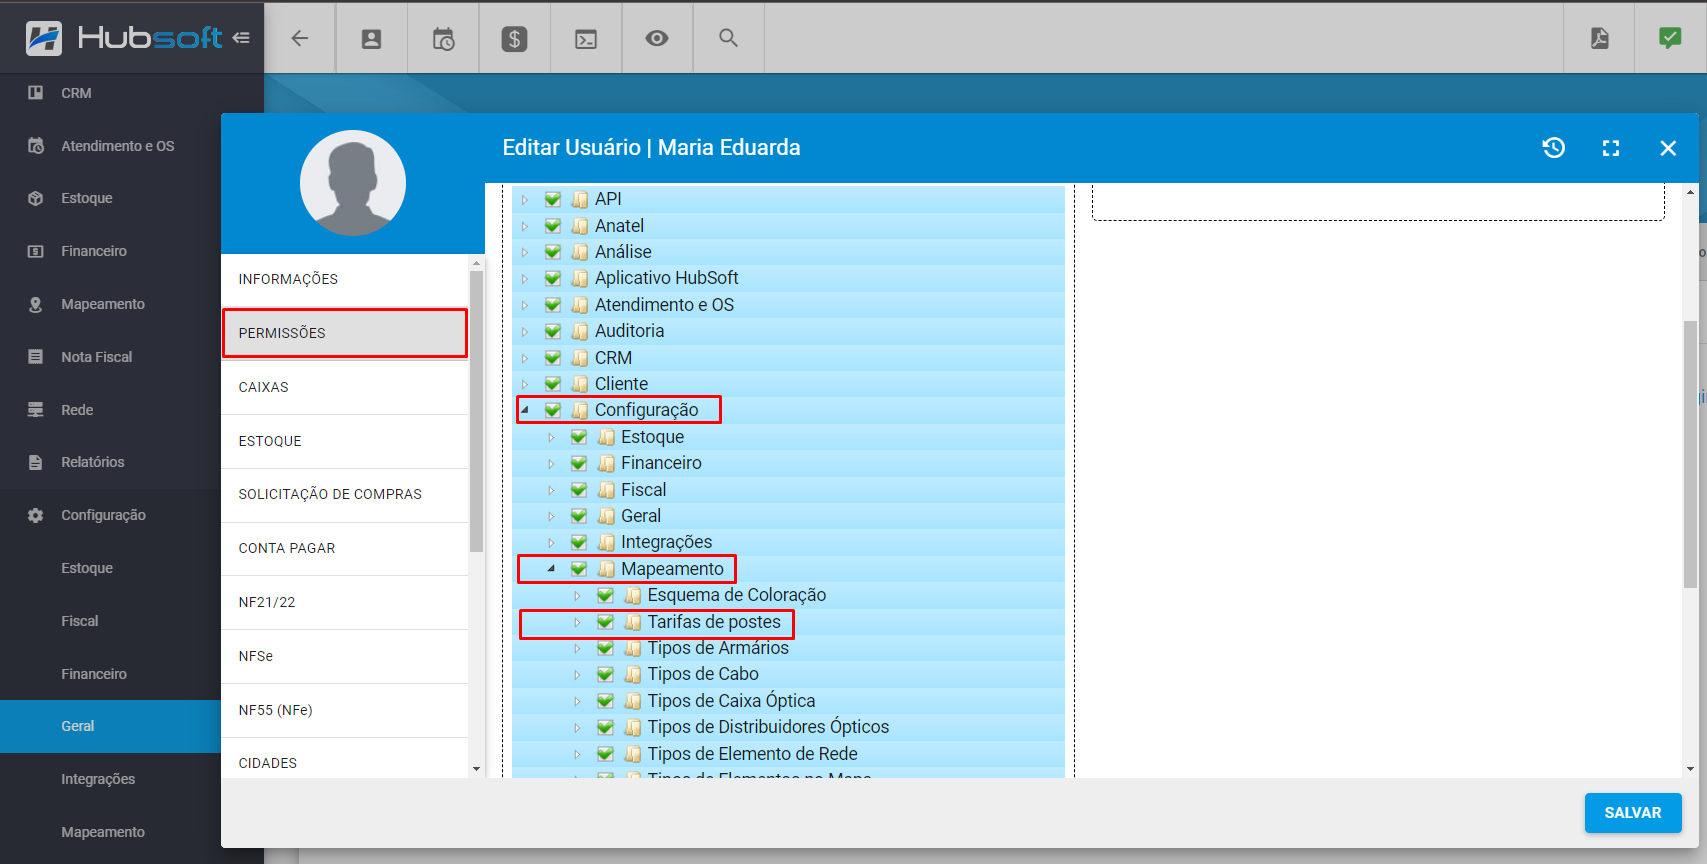The height and width of the screenshot is (864, 1707).
Task: Open the NF55 (NFe) tab
Action: (345, 710)
